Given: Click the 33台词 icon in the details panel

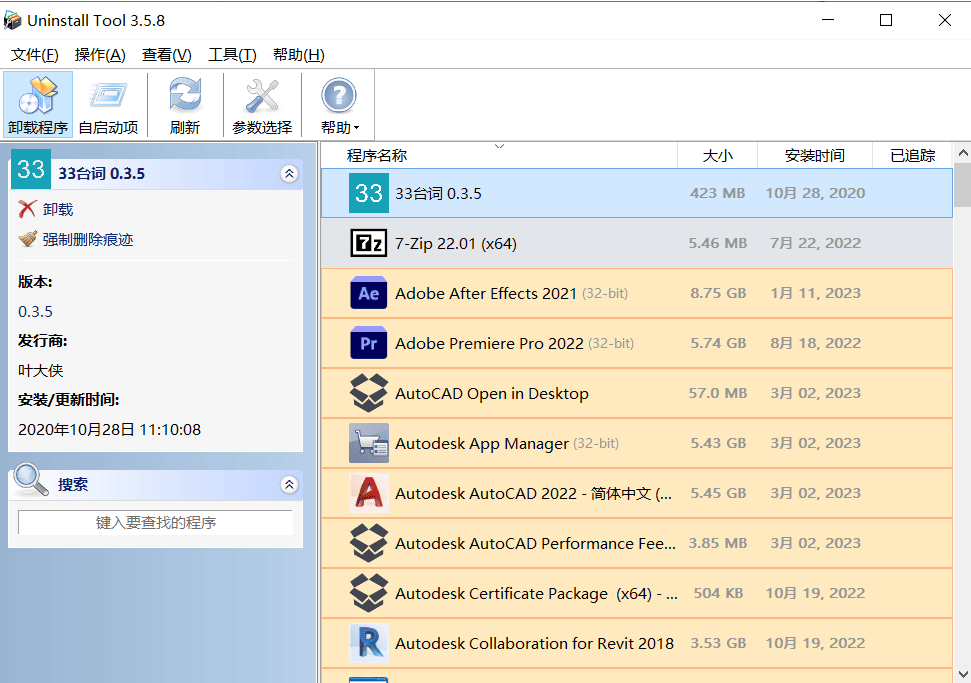Looking at the screenshot, I should pos(31,169).
